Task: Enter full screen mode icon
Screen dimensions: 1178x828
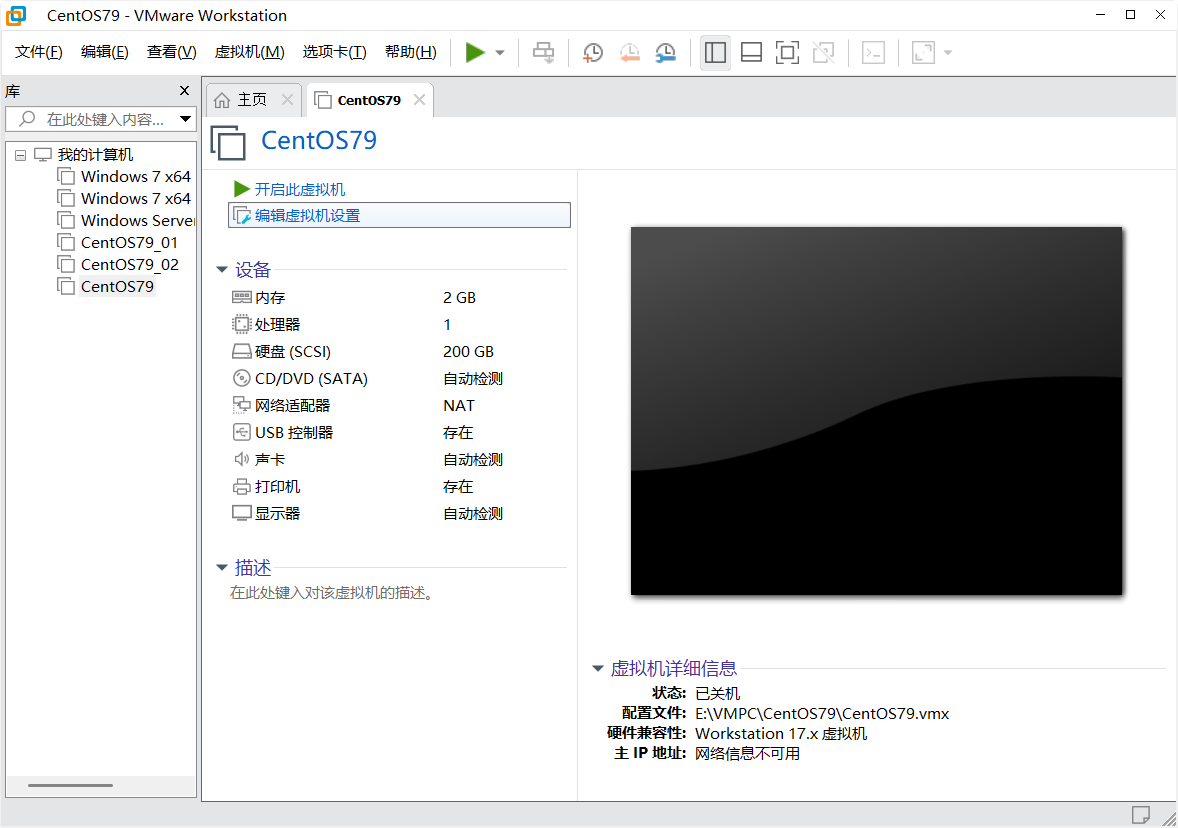Action: [787, 53]
